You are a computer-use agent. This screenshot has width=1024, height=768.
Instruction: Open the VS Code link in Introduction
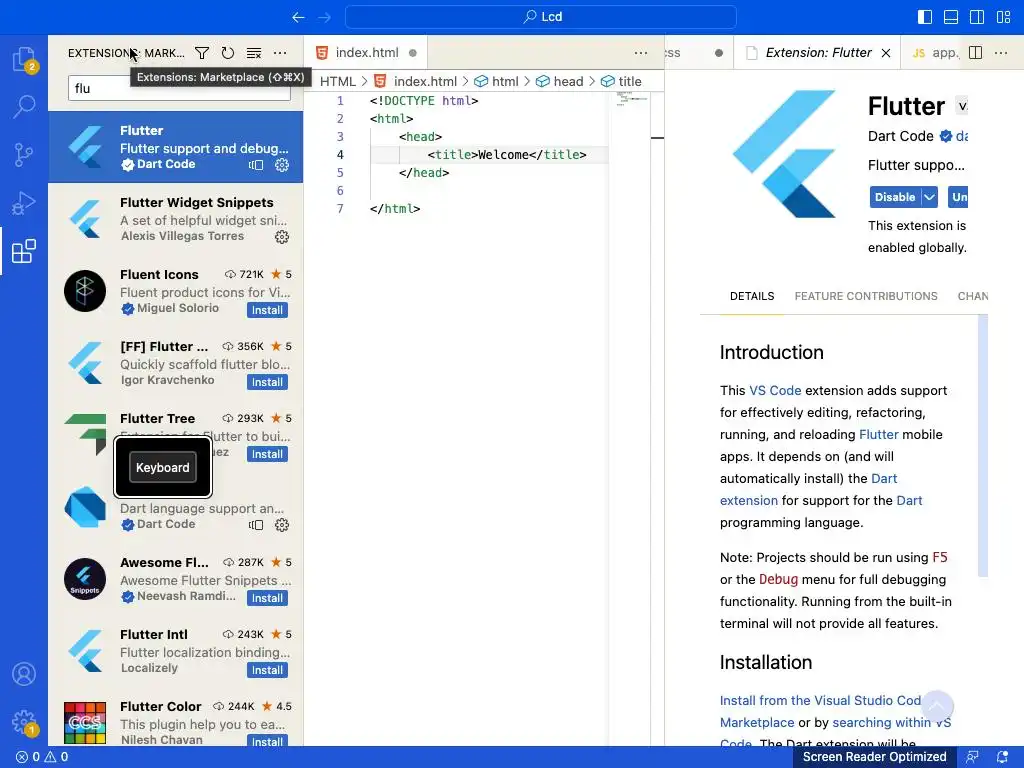(x=775, y=391)
